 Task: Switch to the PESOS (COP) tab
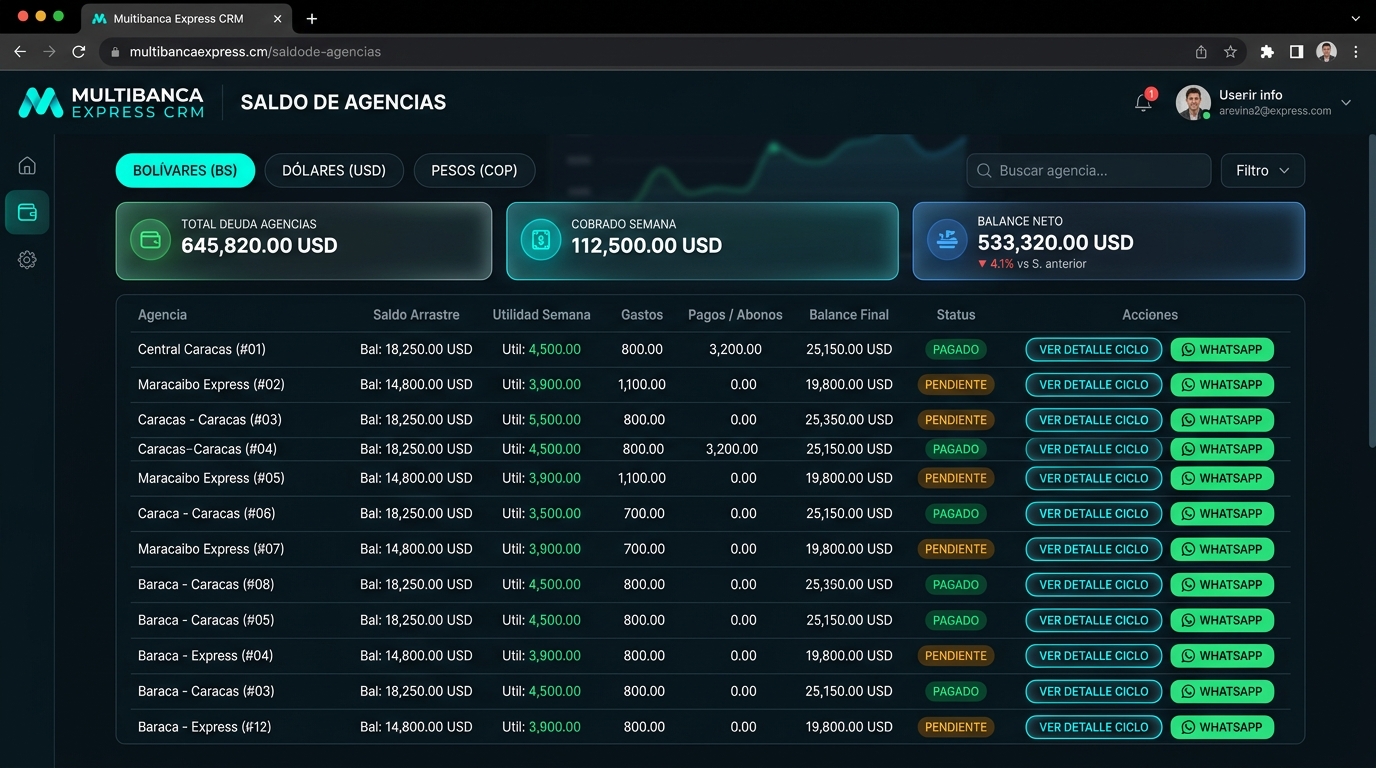[x=474, y=171]
